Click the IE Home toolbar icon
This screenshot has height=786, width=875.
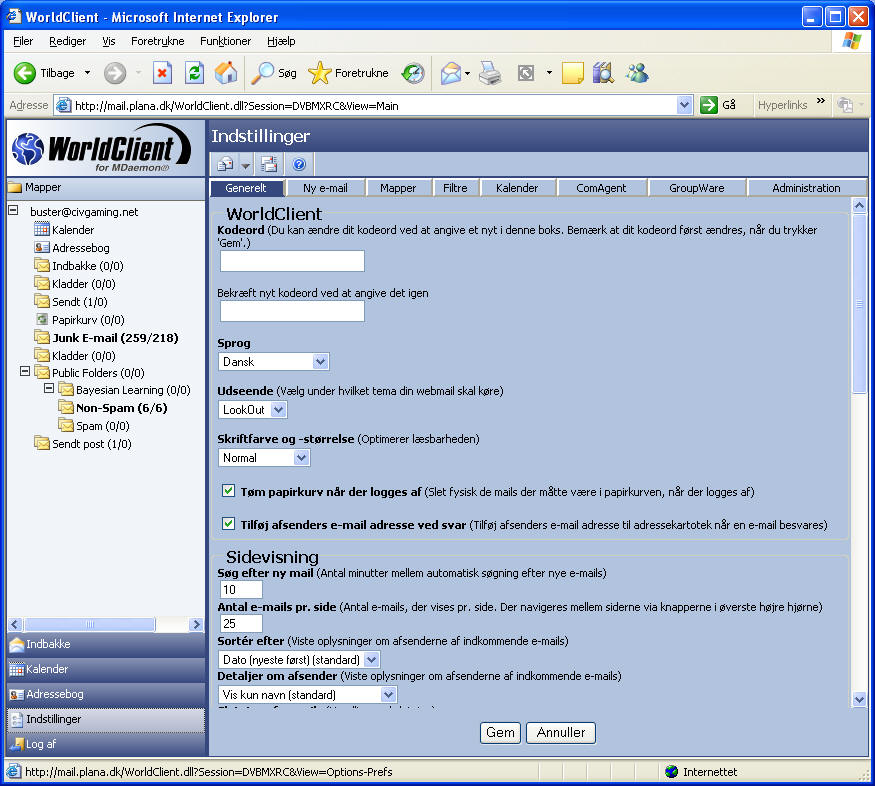[x=226, y=73]
